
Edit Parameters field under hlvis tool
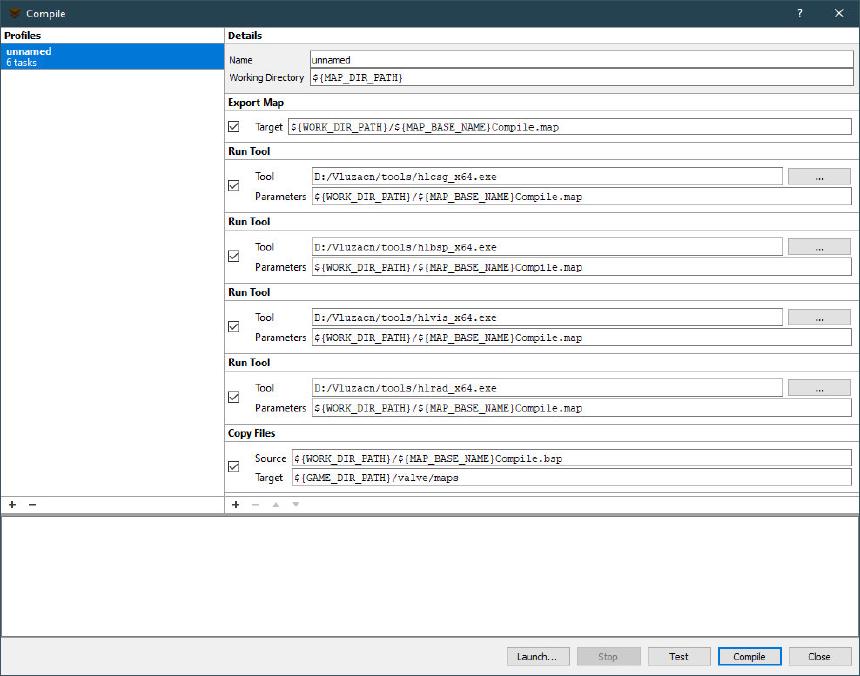point(581,337)
